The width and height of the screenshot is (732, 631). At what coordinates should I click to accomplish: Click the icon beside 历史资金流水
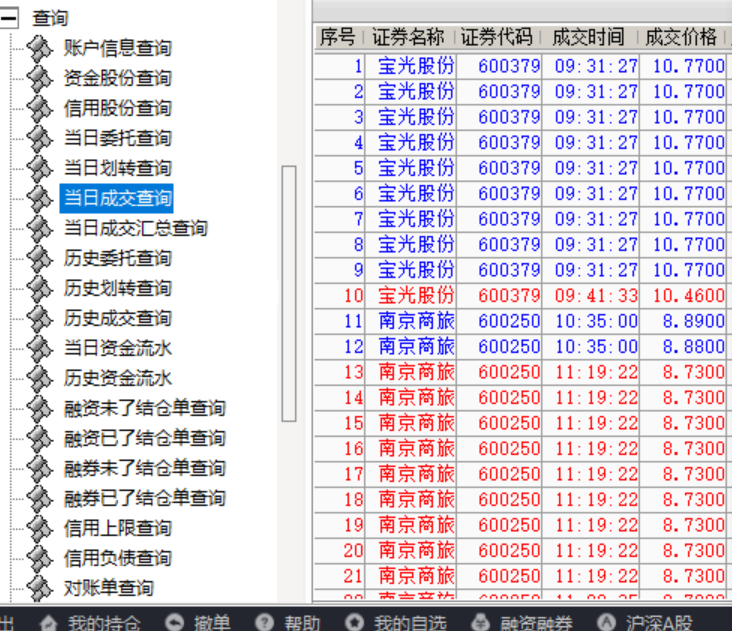[x=40, y=378]
